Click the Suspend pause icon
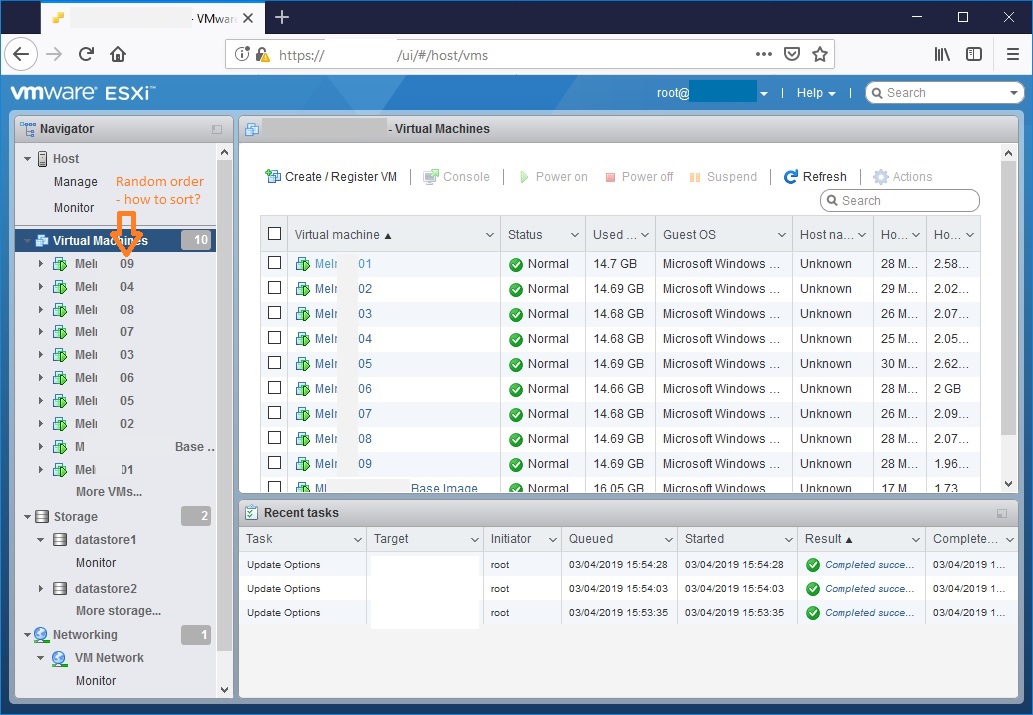The image size is (1033, 715). pyautogui.click(x=694, y=177)
